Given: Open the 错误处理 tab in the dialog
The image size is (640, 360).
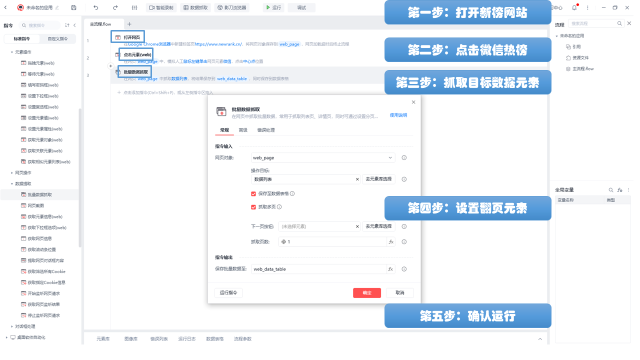Looking at the screenshot, I should (x=266, y=130).
